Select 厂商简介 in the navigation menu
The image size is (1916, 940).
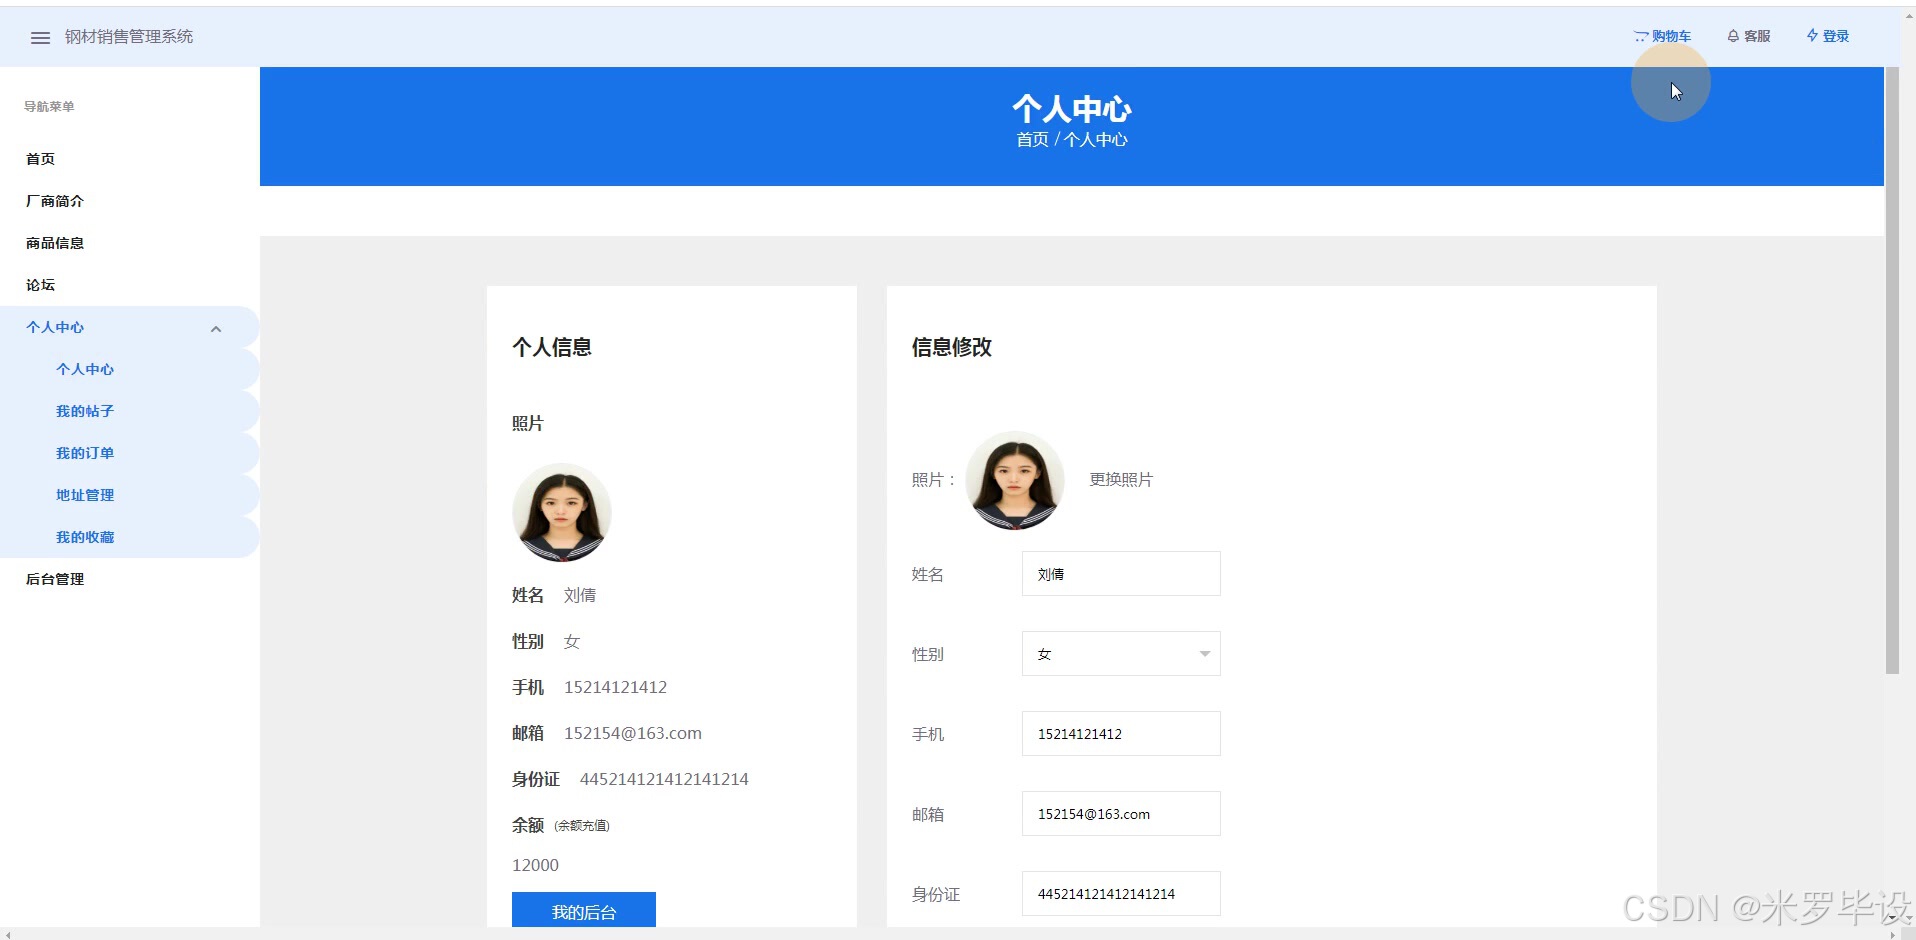tap(55, 201)
